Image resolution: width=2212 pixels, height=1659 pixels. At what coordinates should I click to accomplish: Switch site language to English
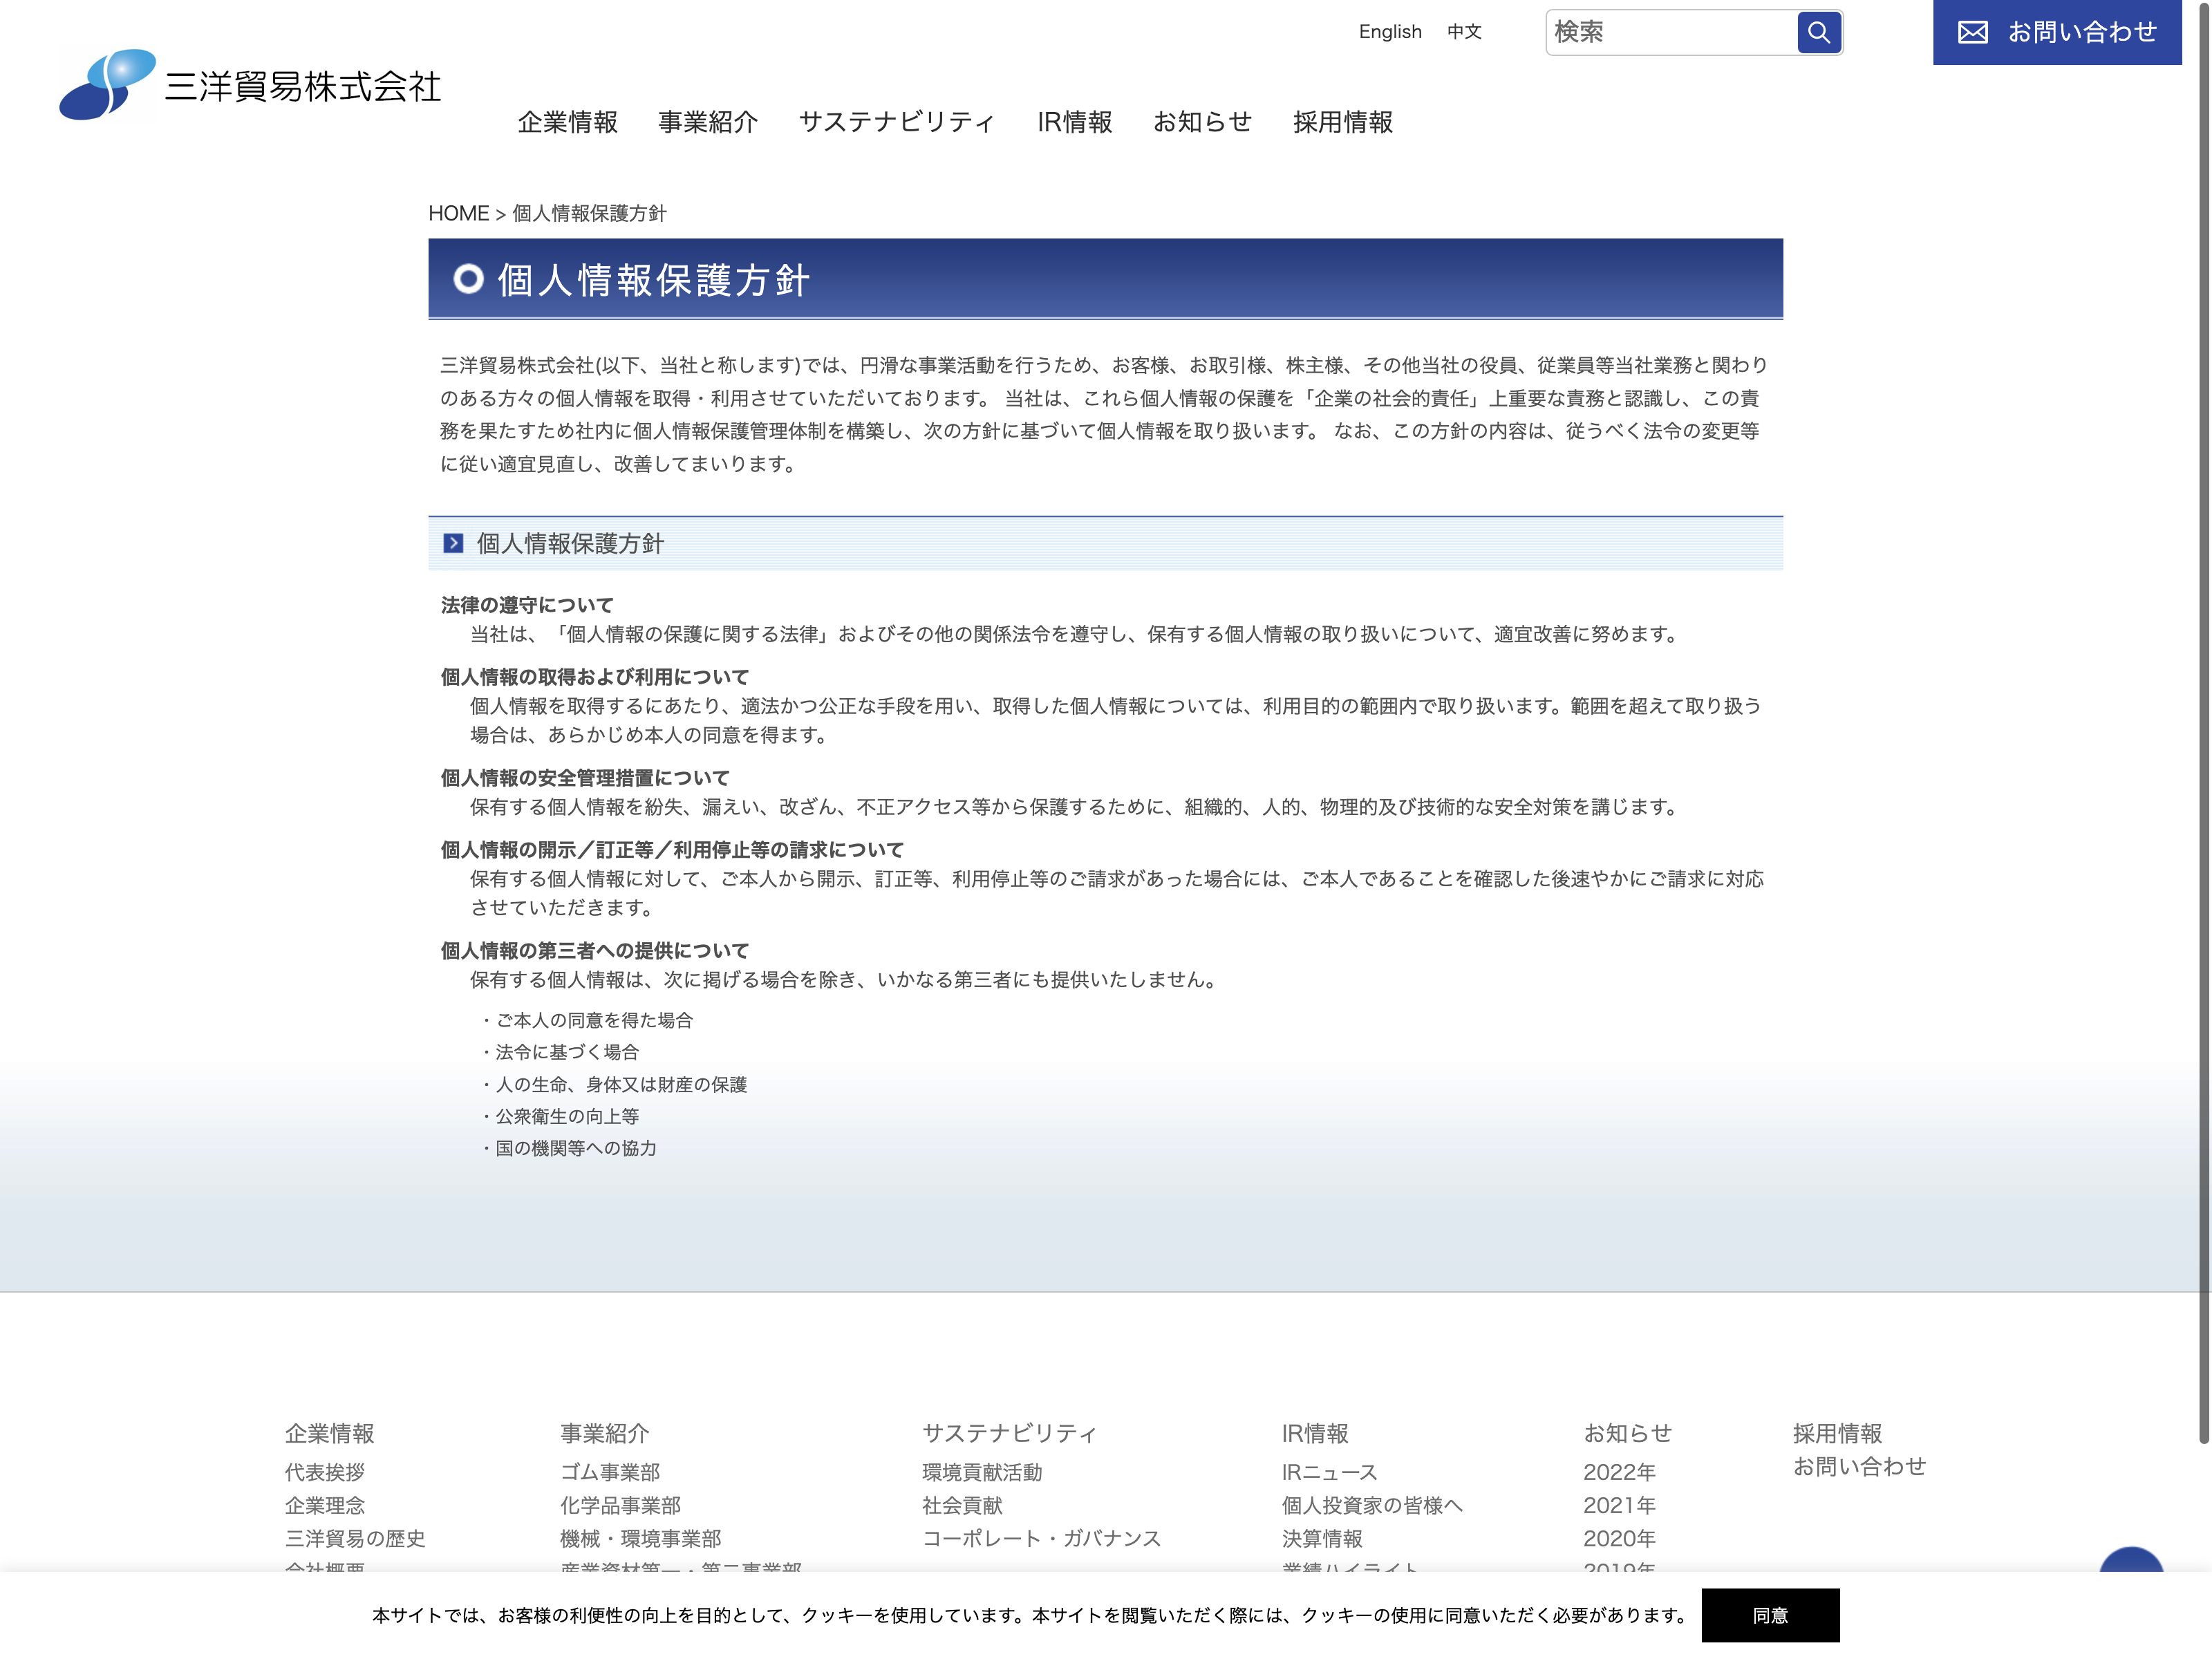(x=1389, y=32)
